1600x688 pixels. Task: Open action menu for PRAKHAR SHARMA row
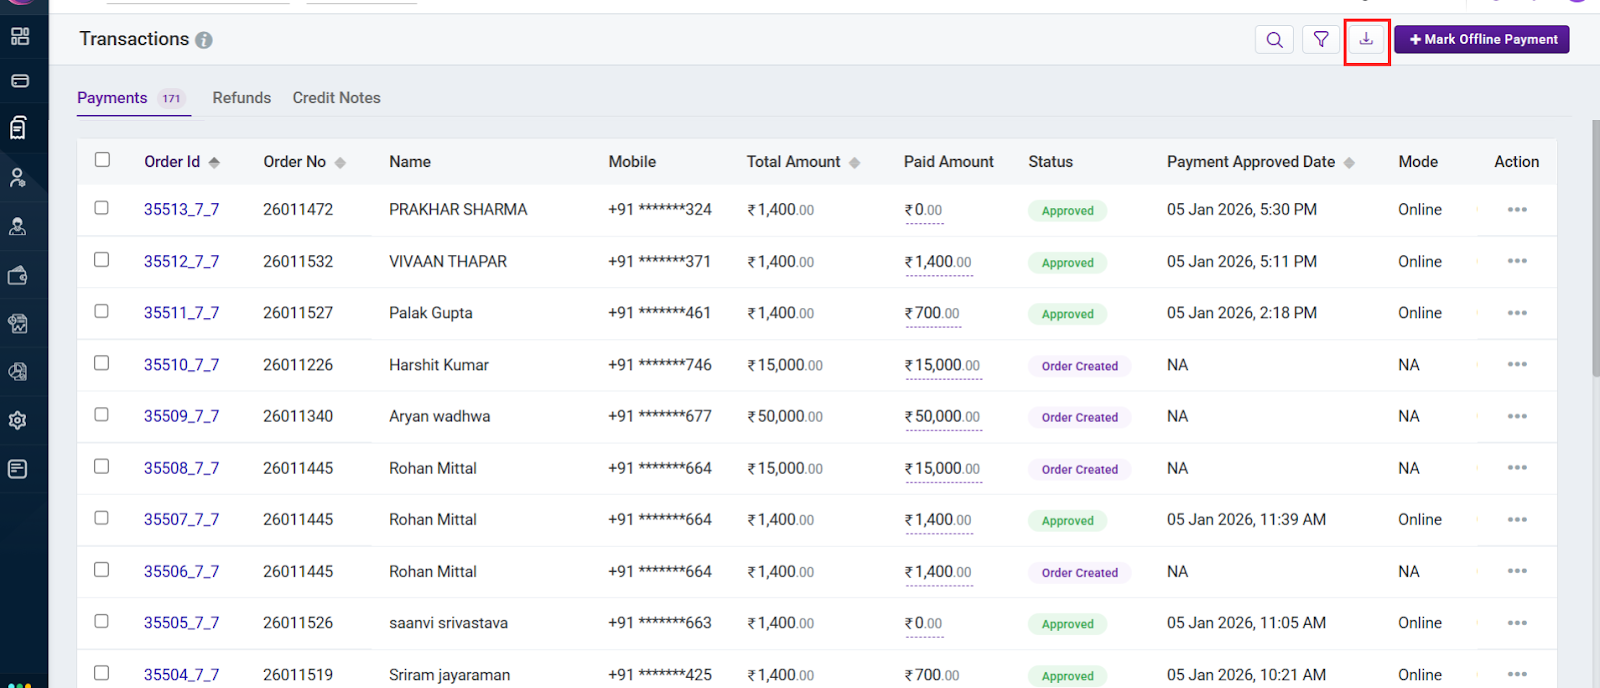[x=1516, y=210]
